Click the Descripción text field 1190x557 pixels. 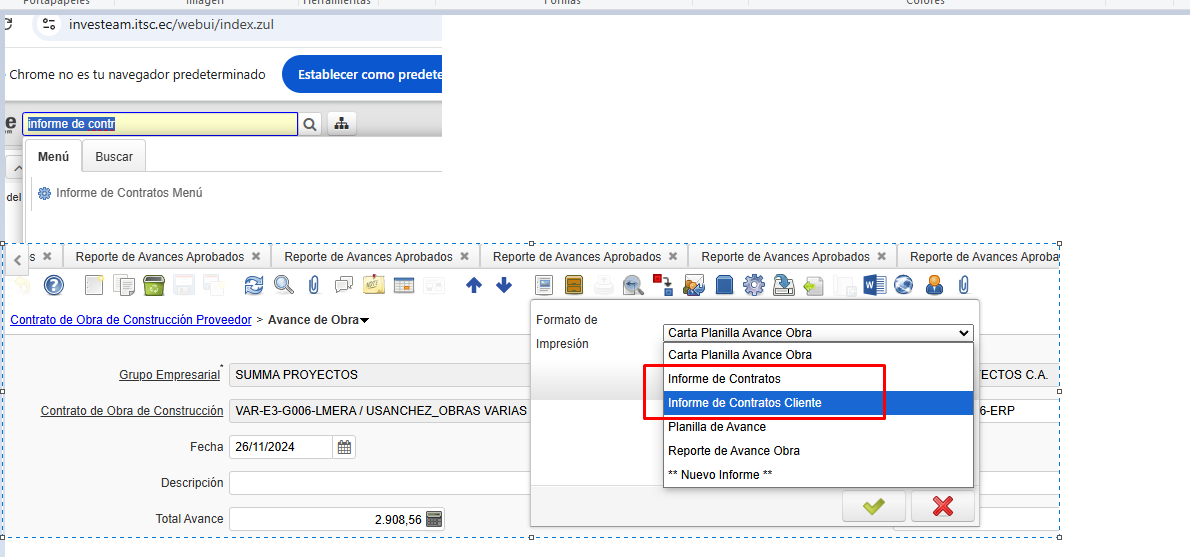[x=380, y=483]
